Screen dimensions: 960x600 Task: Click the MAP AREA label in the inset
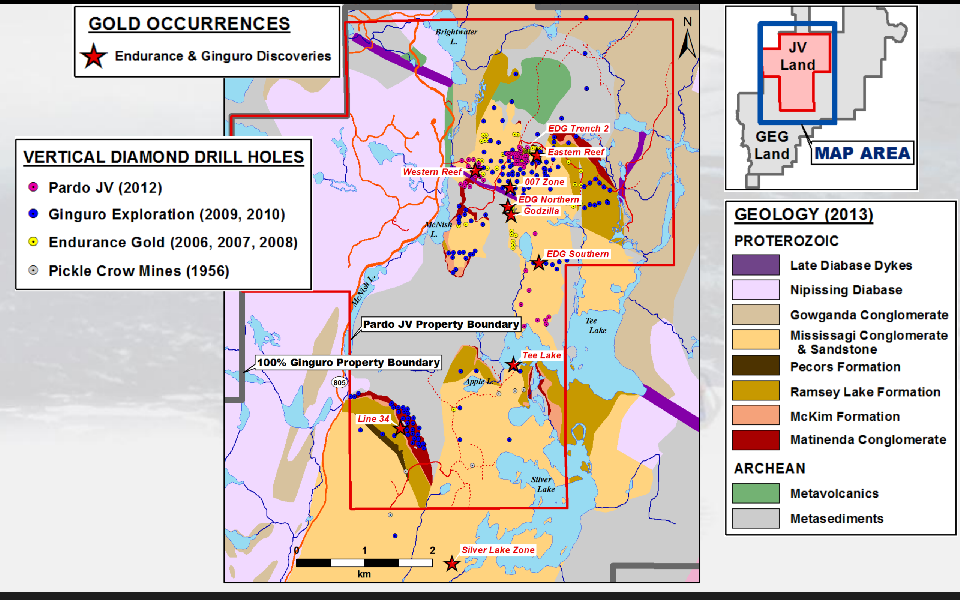click(x=861, y=153)
